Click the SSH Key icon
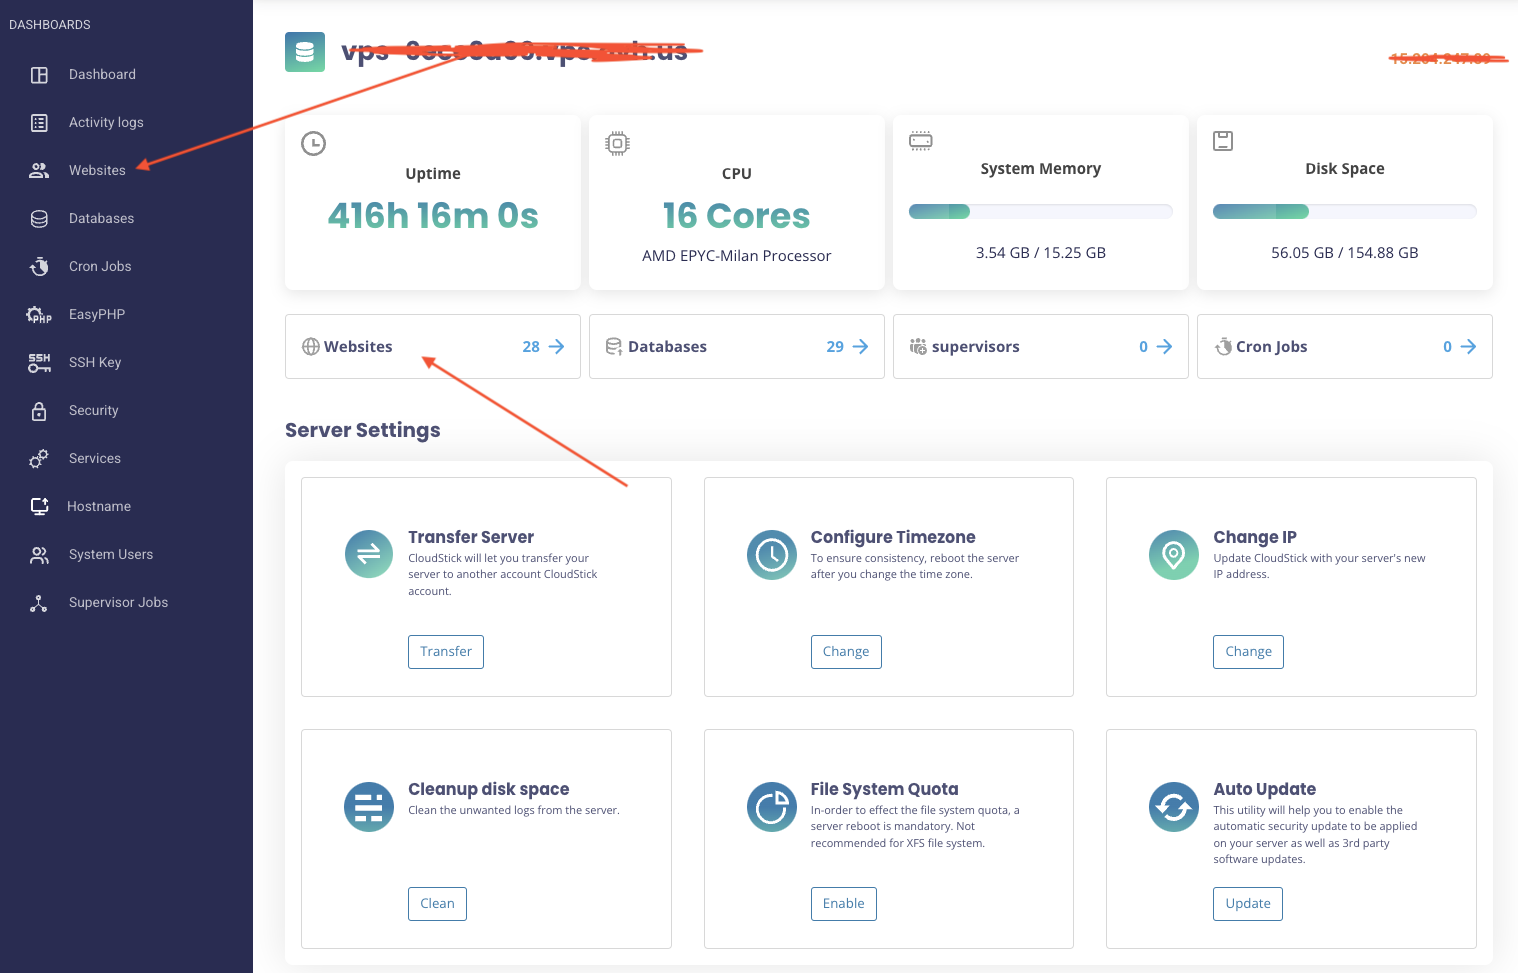Screen dimensions: 1518x973 [38, 362]
